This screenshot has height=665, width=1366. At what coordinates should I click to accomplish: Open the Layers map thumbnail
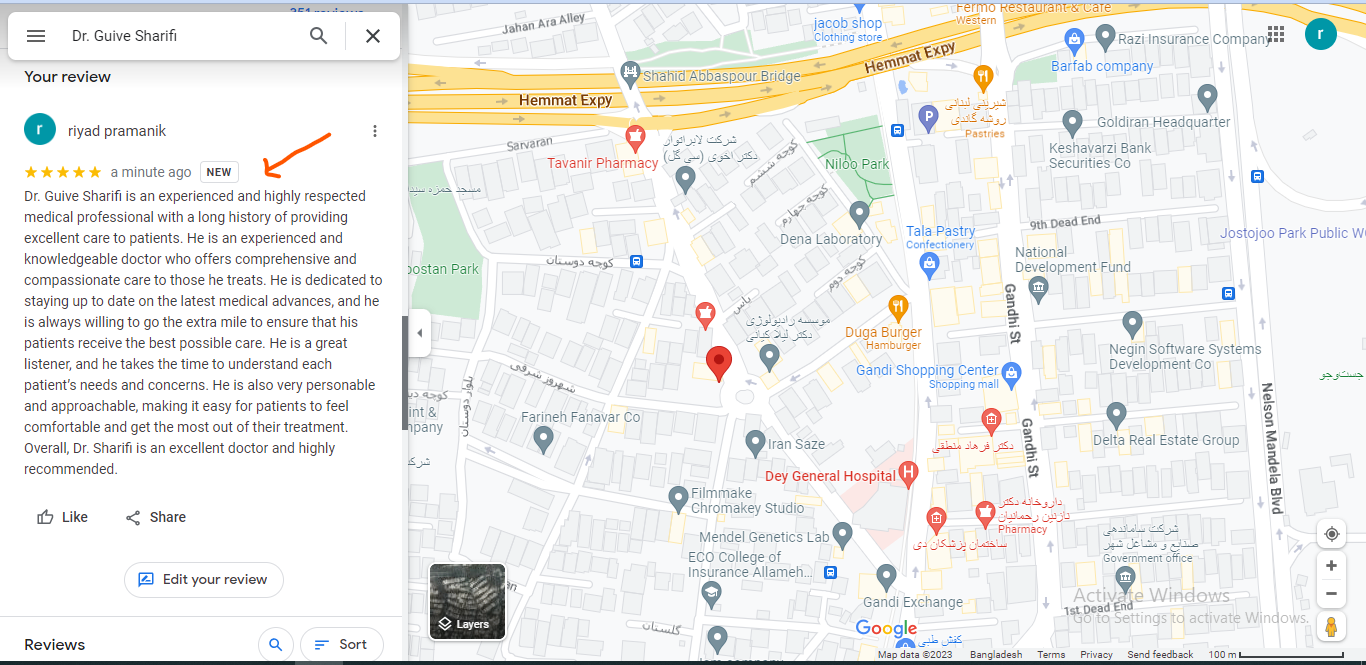point(467,601)
